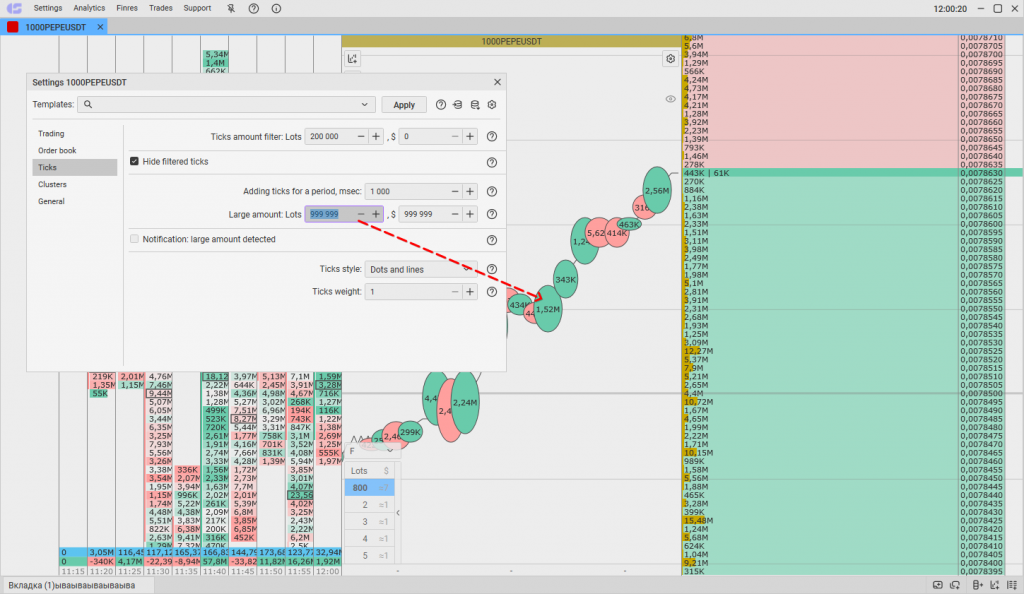The width and height of the screenshot is (1024, 594).
Task: Click the add-chart icon in the status bar
Action: (x=995, y=585)
